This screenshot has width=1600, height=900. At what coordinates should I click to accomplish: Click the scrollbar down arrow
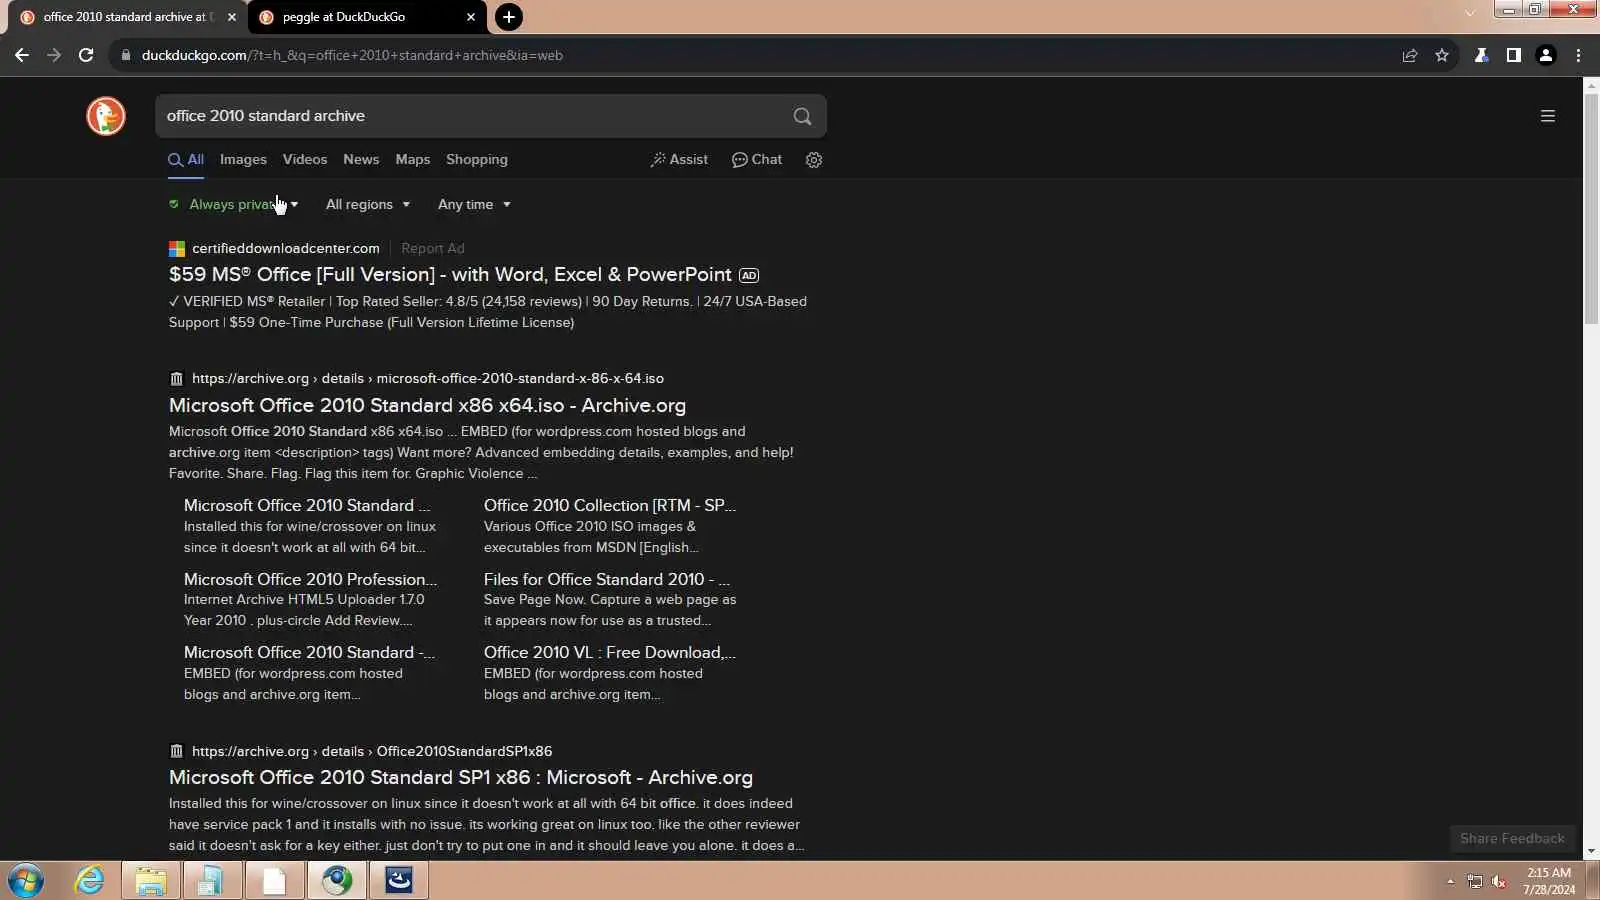pyautogui.click(x=1591, y=852)
